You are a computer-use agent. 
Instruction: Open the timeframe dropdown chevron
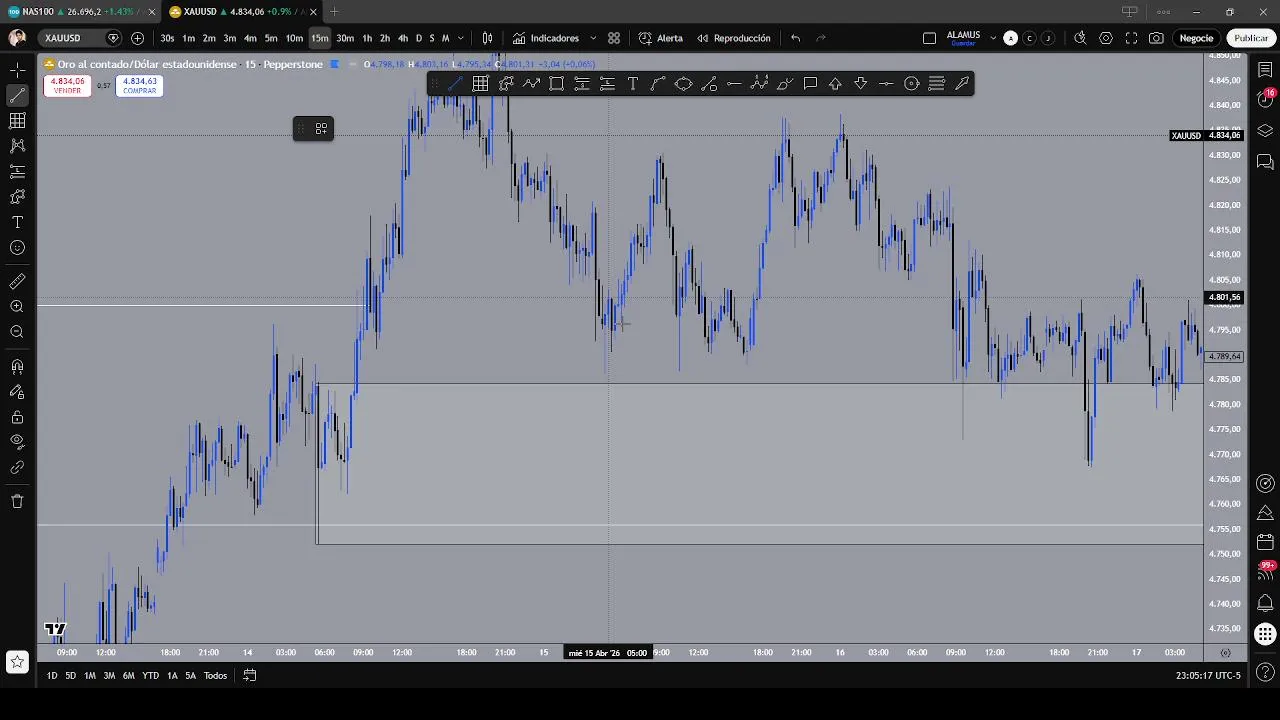[461, 38]
